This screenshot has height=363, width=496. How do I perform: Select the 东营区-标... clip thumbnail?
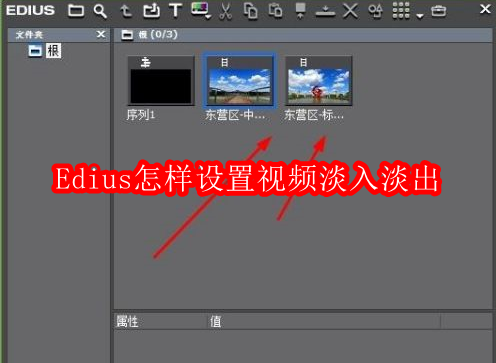click(318, 81)
